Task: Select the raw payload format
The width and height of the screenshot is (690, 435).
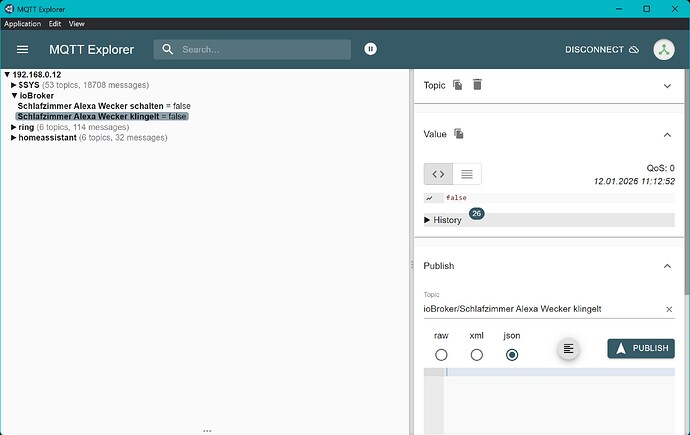Action: click(441, 355)
